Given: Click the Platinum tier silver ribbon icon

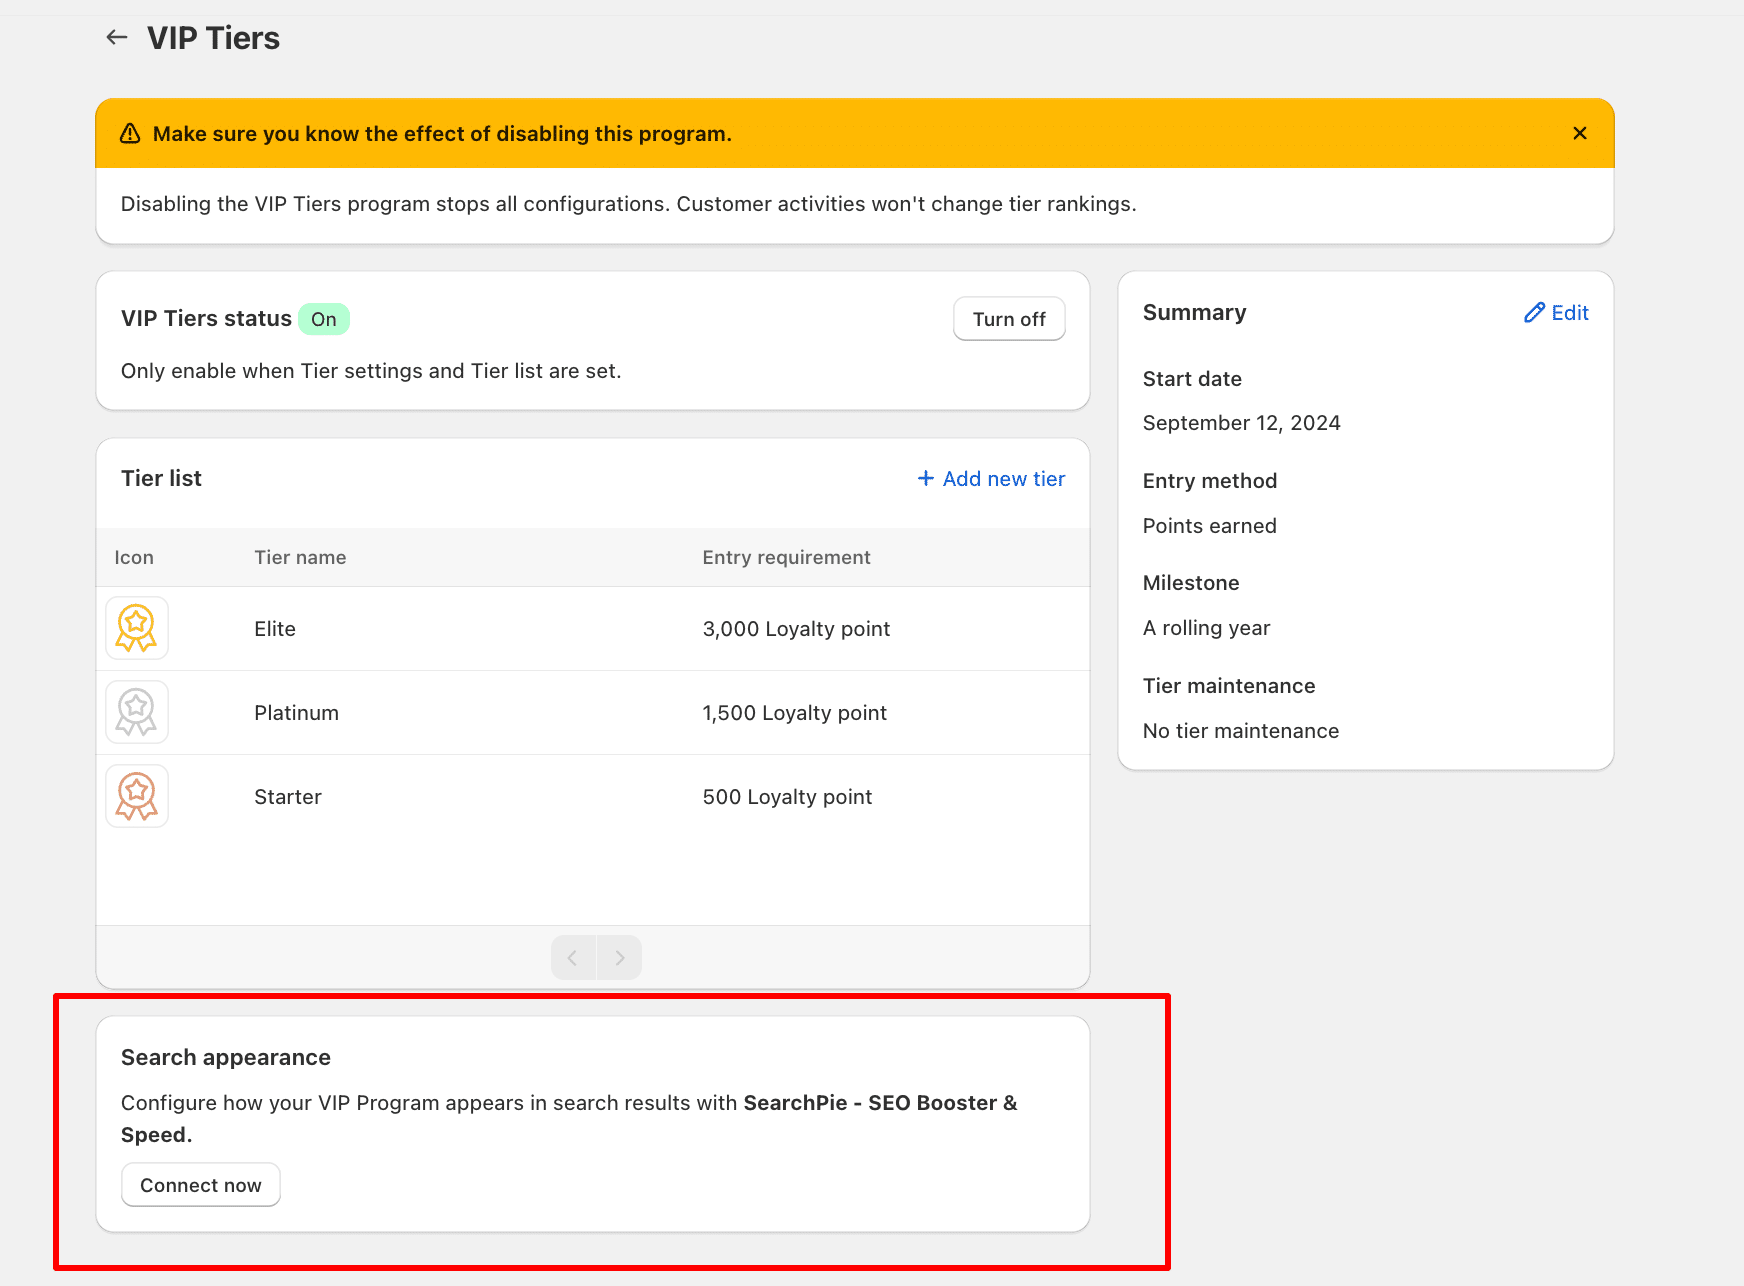Looking at the screenshot, I should coord(137,712).
